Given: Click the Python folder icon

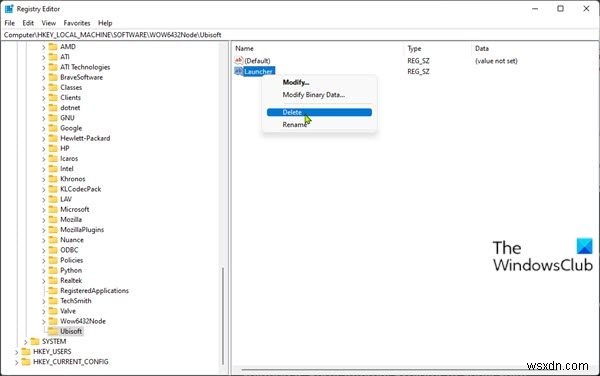Looking at the screenshot, I should (x=53, y=270).
